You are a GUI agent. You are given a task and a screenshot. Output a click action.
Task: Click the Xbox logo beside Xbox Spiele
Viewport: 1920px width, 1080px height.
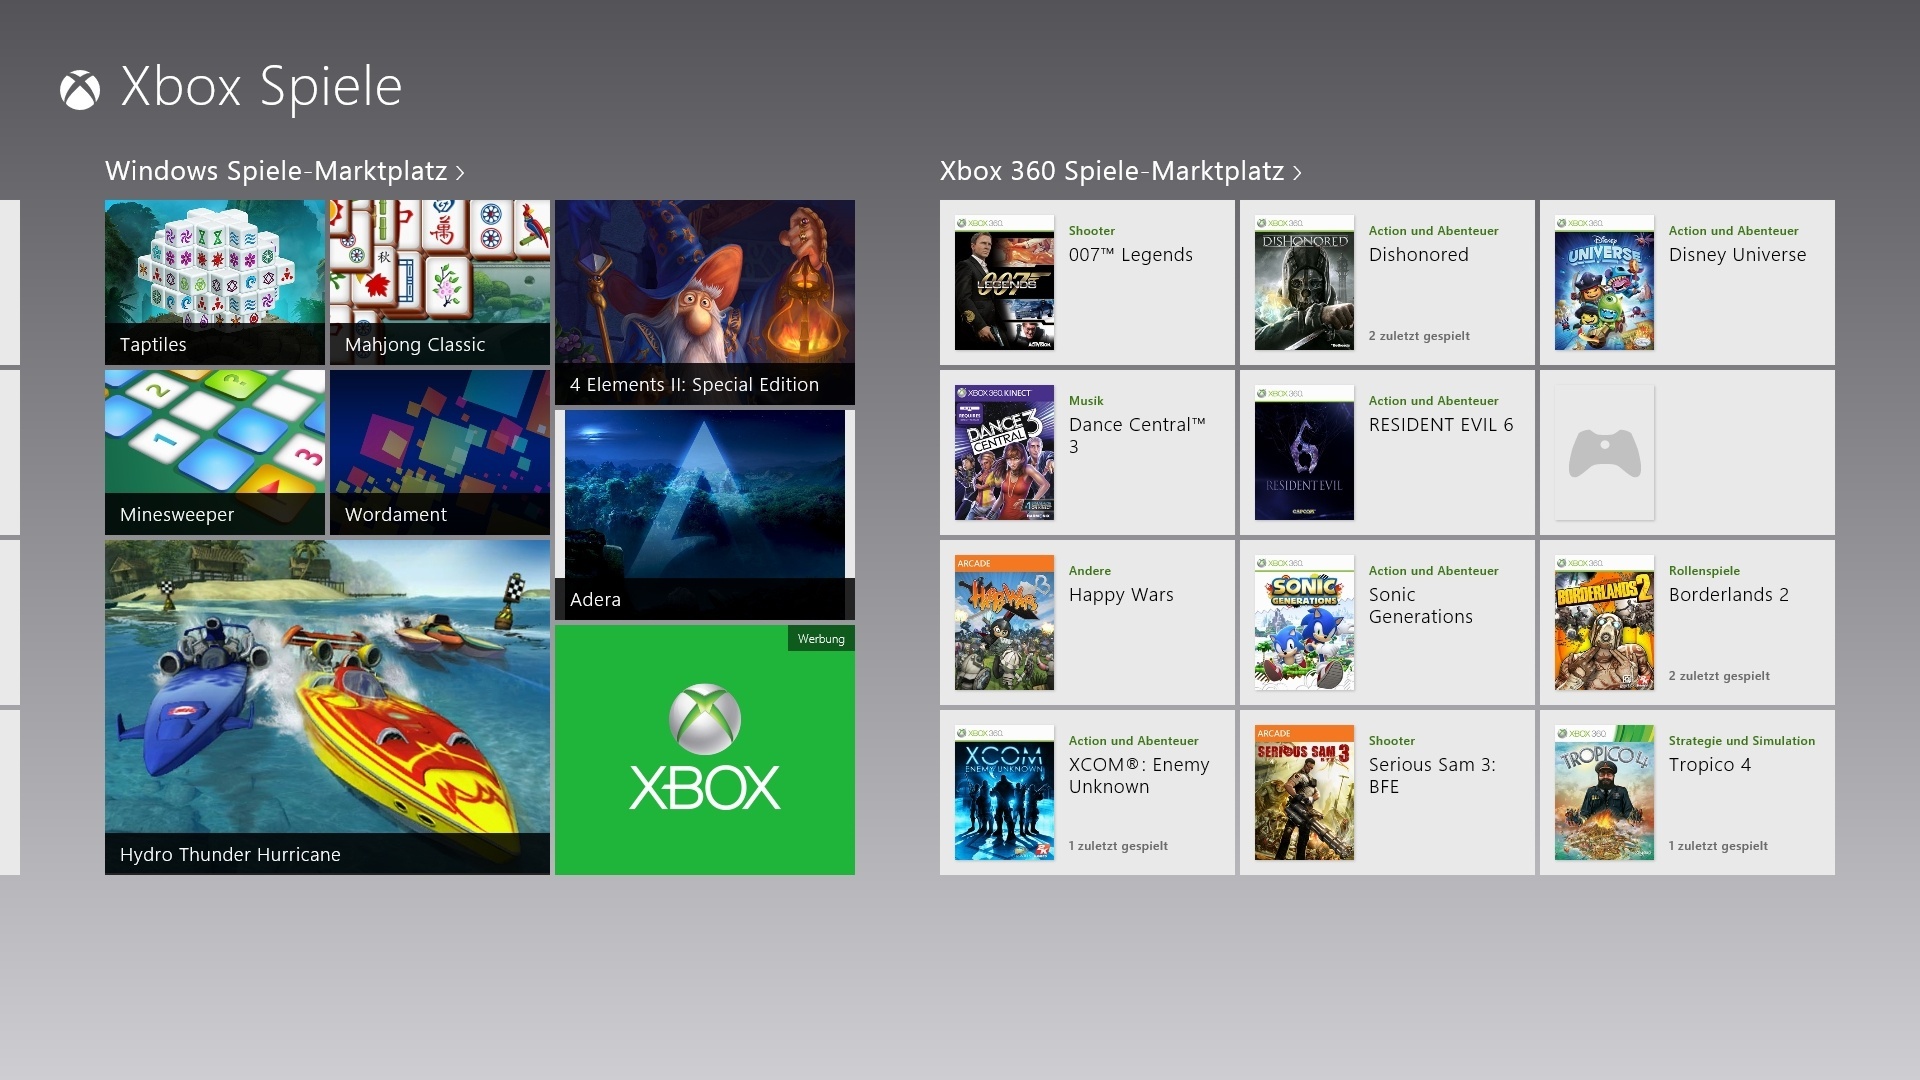80,91
